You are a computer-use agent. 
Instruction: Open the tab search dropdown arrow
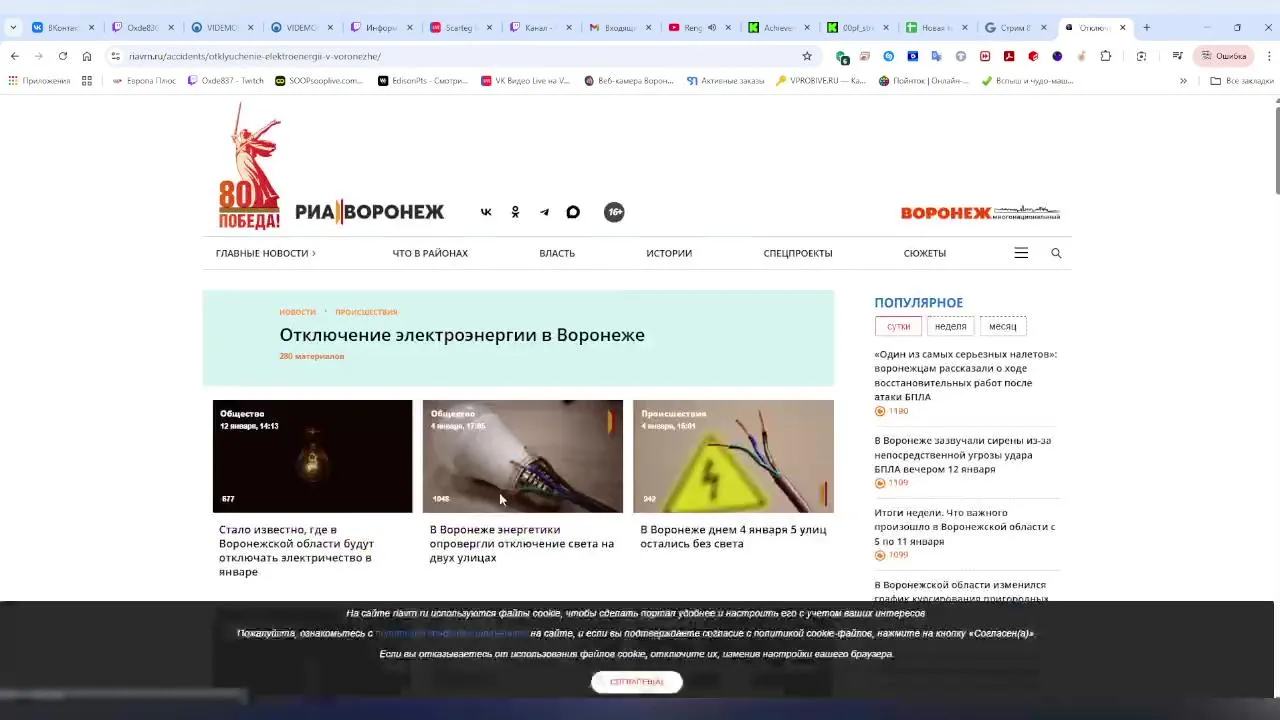click(x=13, y=28)
